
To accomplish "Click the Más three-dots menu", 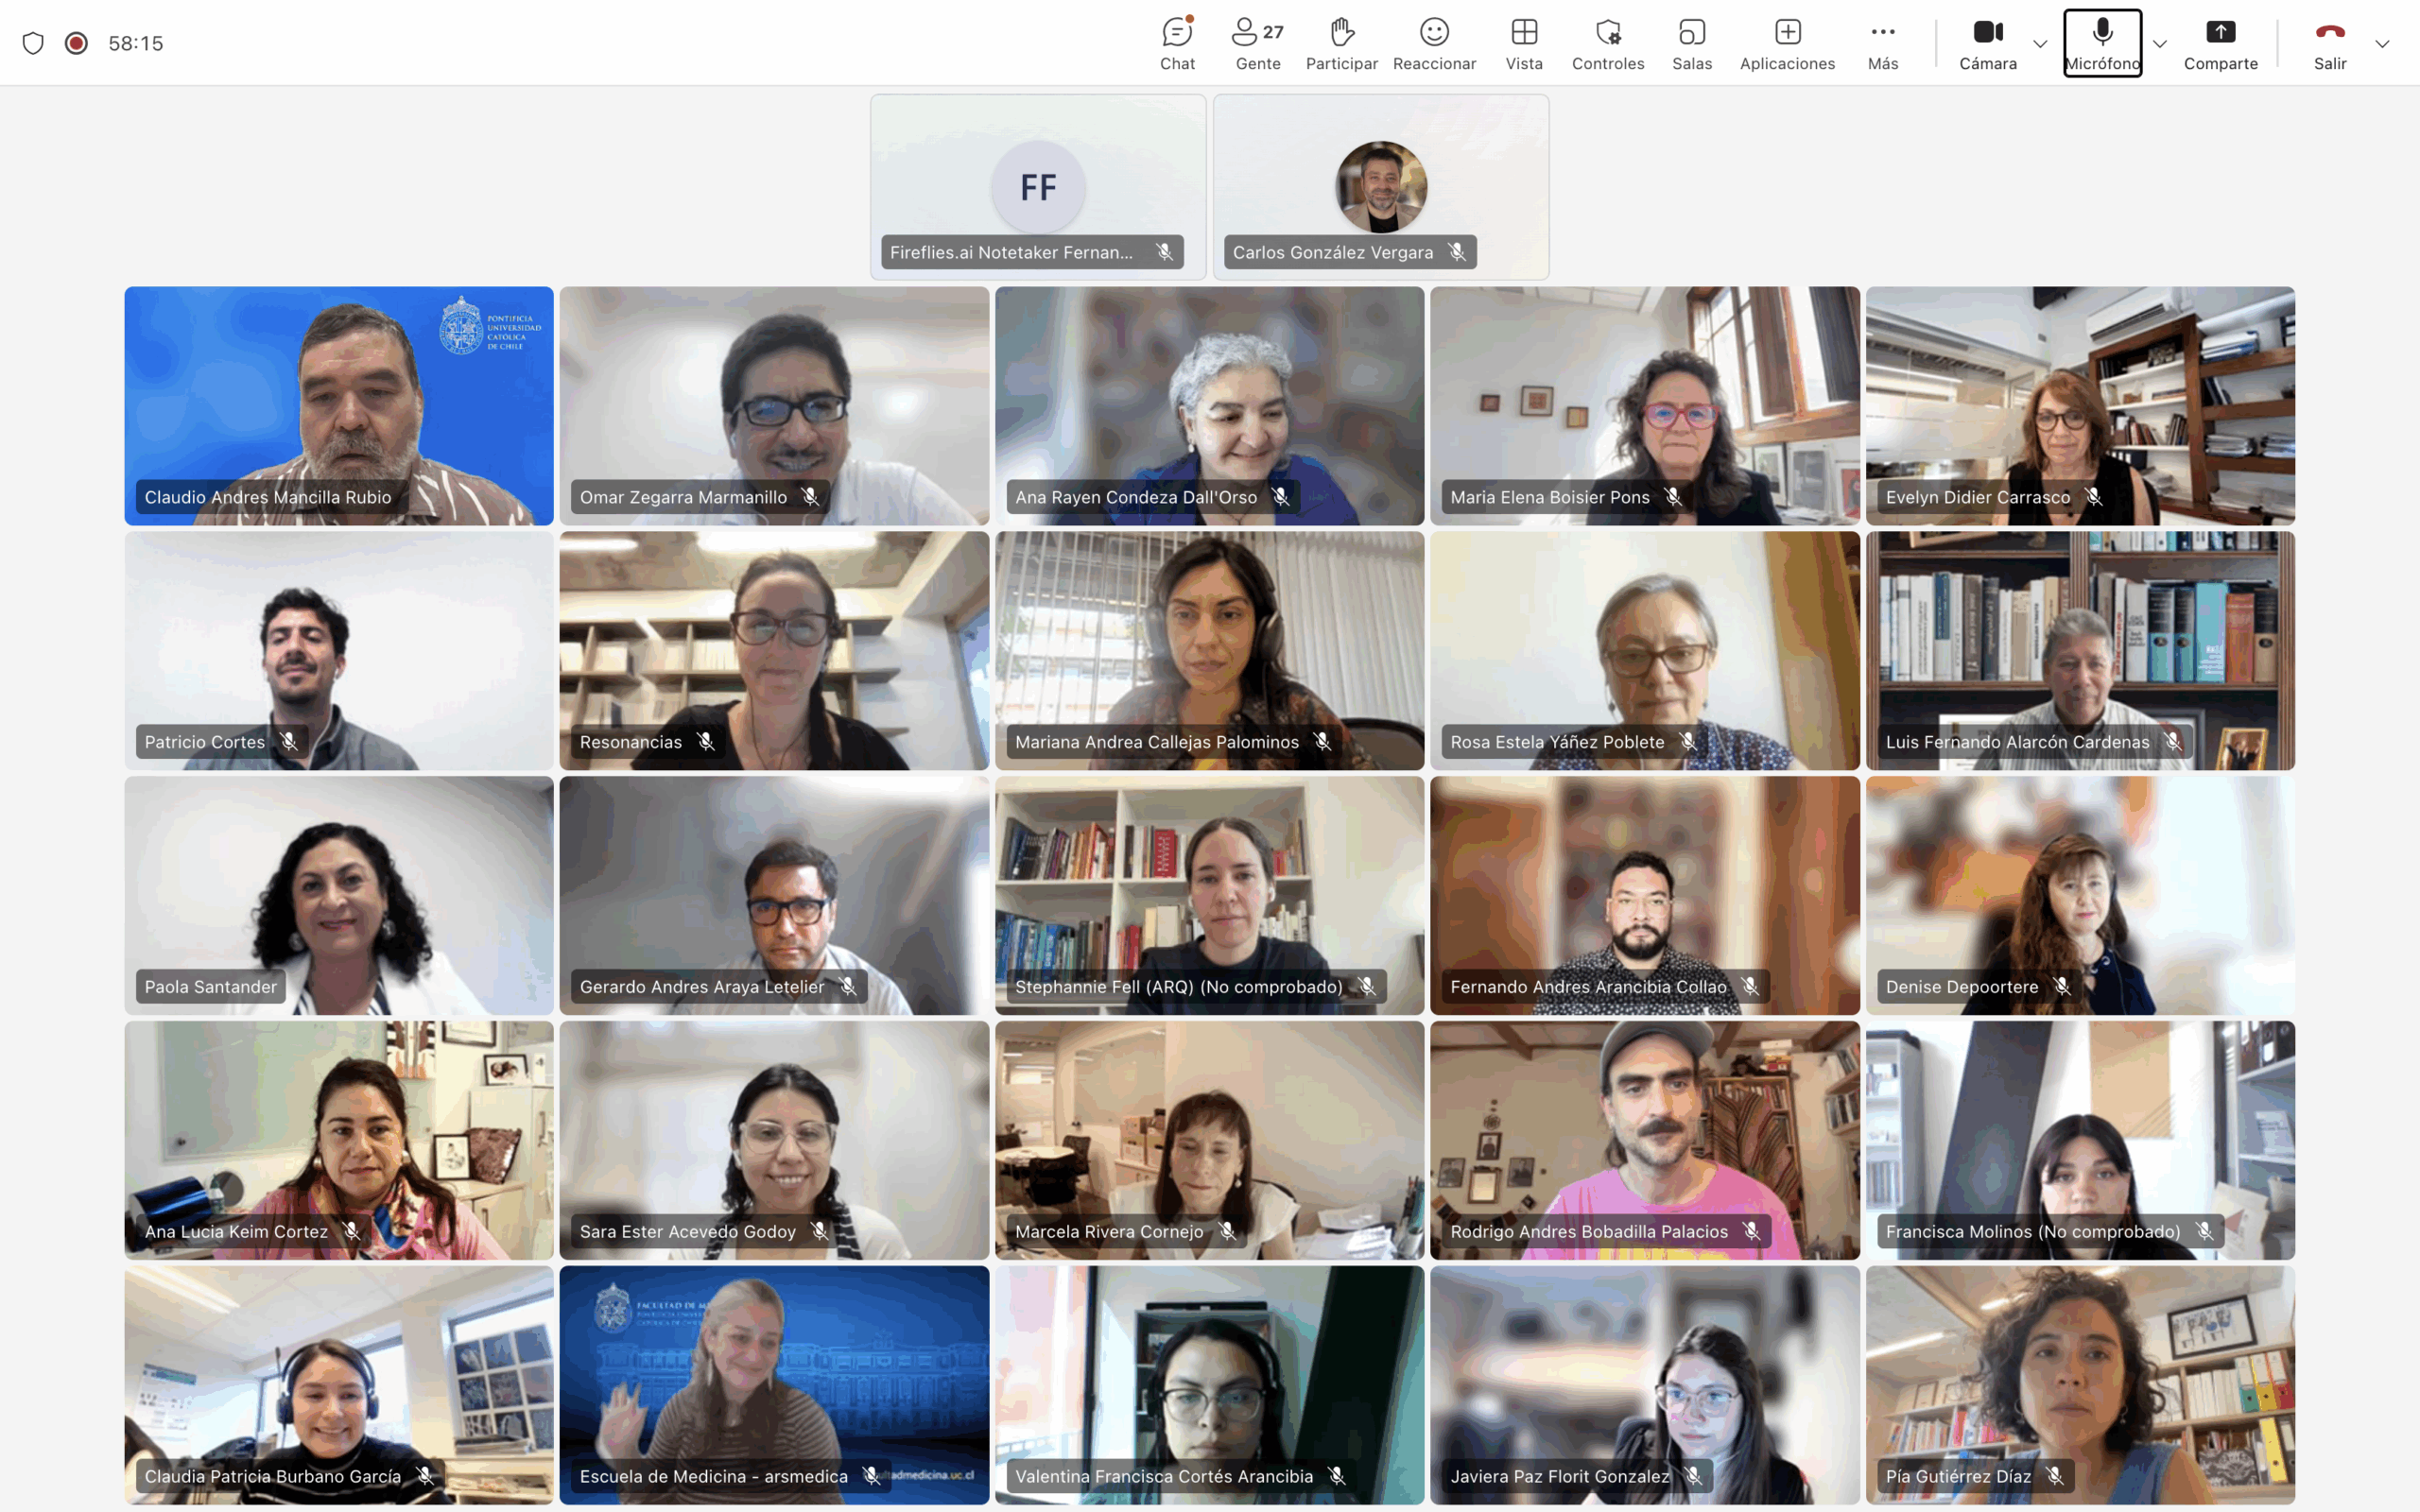I will pyautogui.click(x=1882, y=43).
